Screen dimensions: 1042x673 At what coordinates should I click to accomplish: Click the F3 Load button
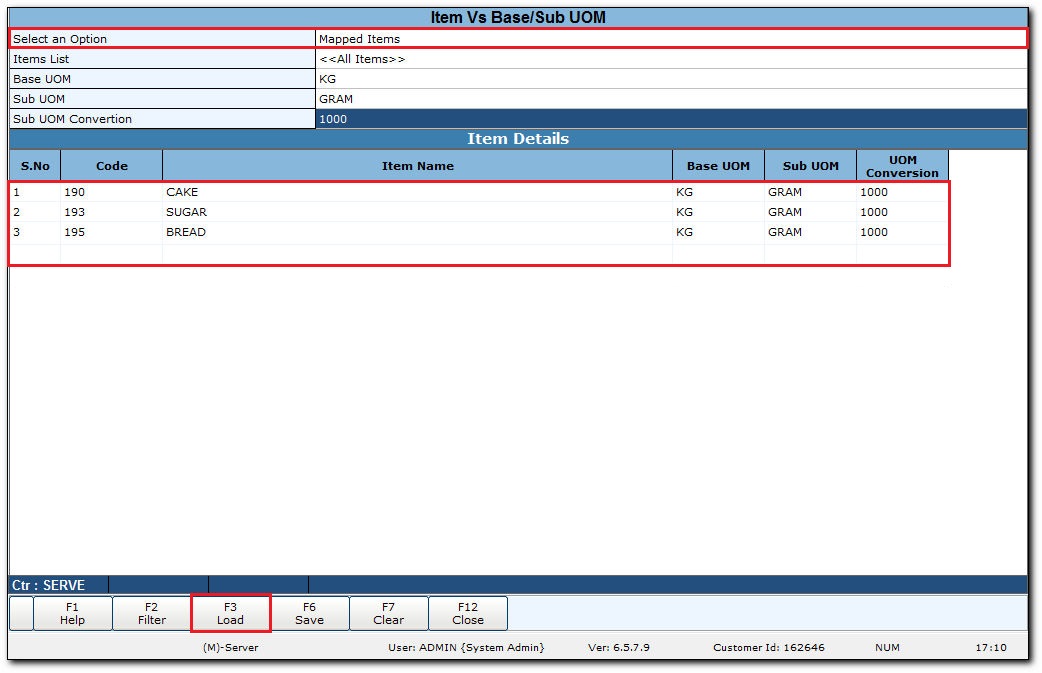230,613
